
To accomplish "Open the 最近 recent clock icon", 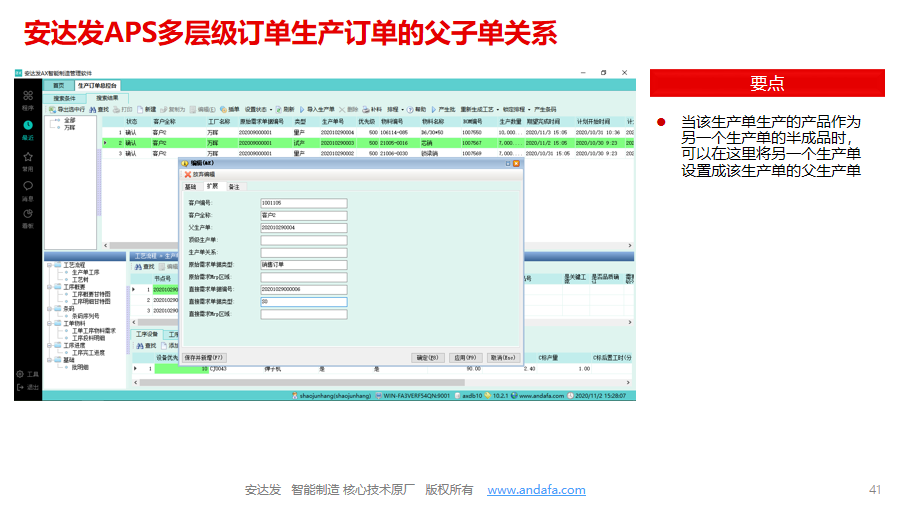I will pyautogui.click(x=28, y=126).
